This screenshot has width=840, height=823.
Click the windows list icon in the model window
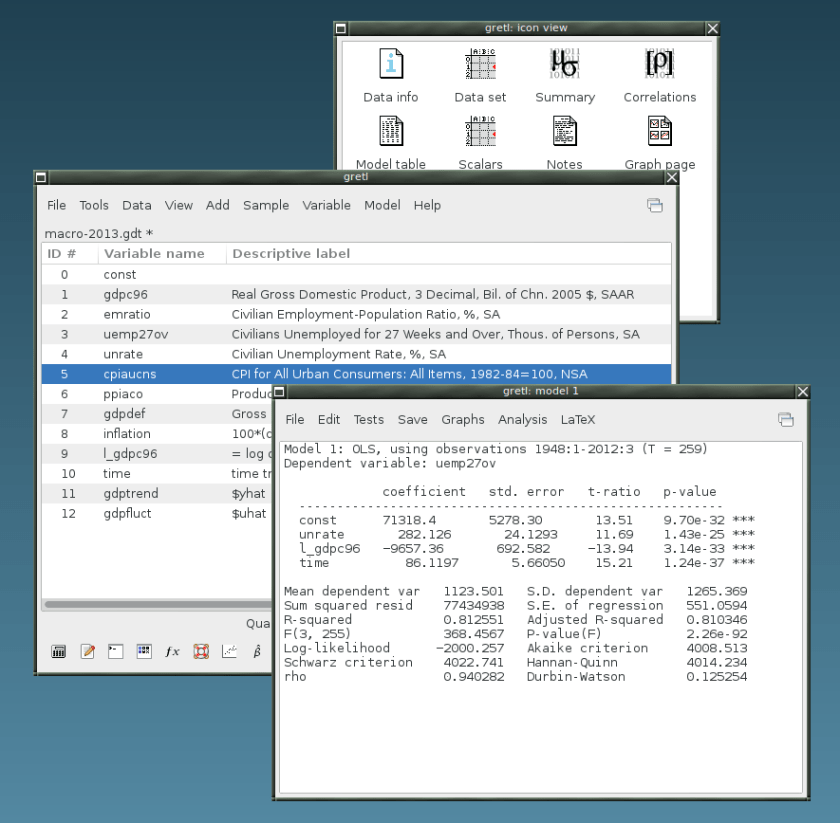coord(786,420)
